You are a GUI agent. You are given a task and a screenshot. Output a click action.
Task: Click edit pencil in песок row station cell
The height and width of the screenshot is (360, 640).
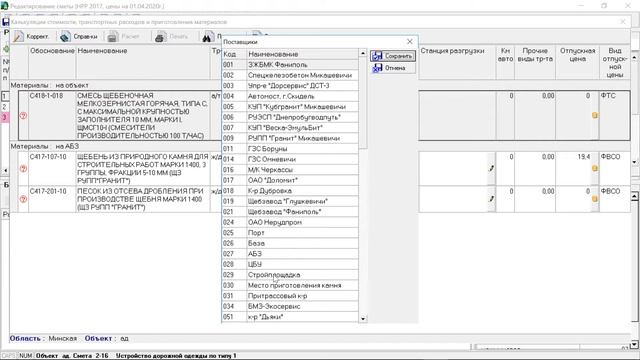coord(491,199)
